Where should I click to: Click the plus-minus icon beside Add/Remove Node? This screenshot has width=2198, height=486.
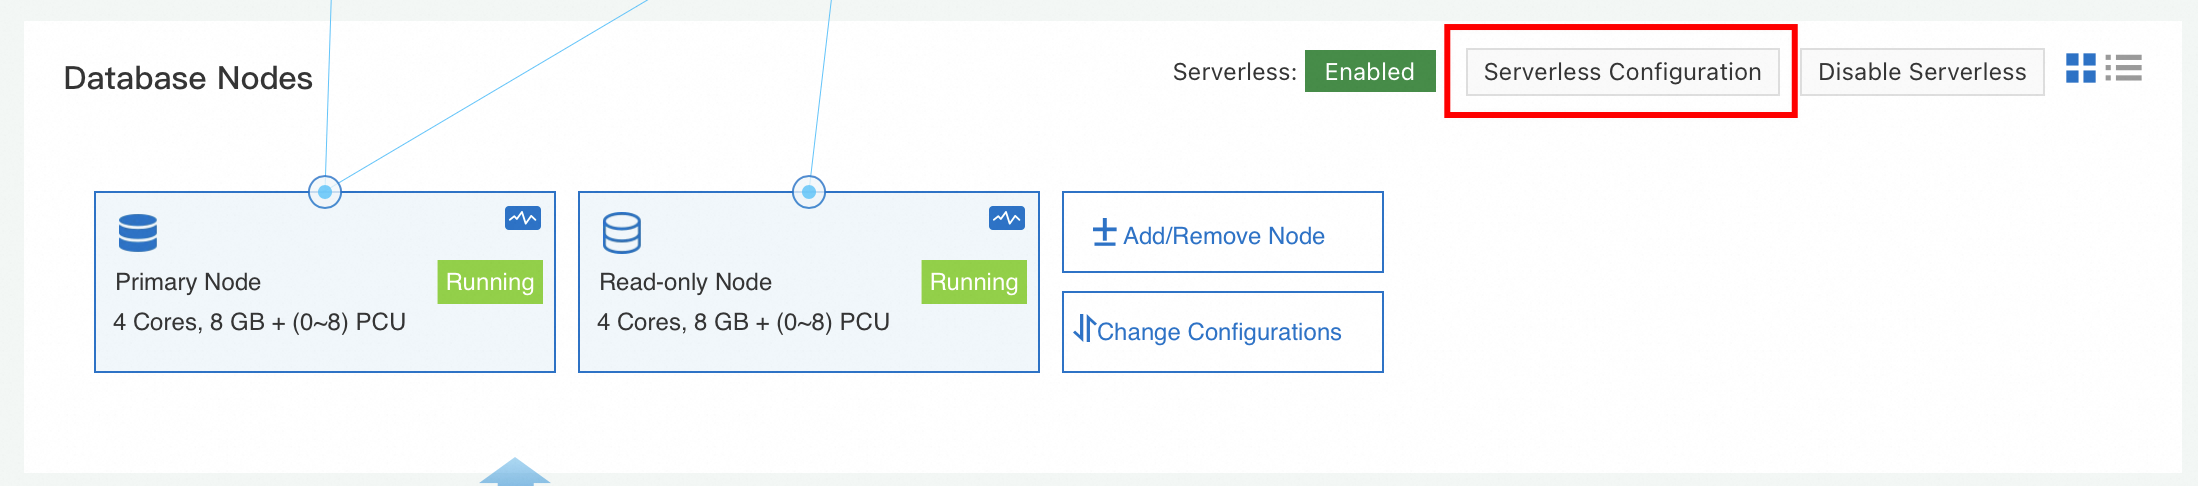pyautogui.click(x=1104, y=233)
